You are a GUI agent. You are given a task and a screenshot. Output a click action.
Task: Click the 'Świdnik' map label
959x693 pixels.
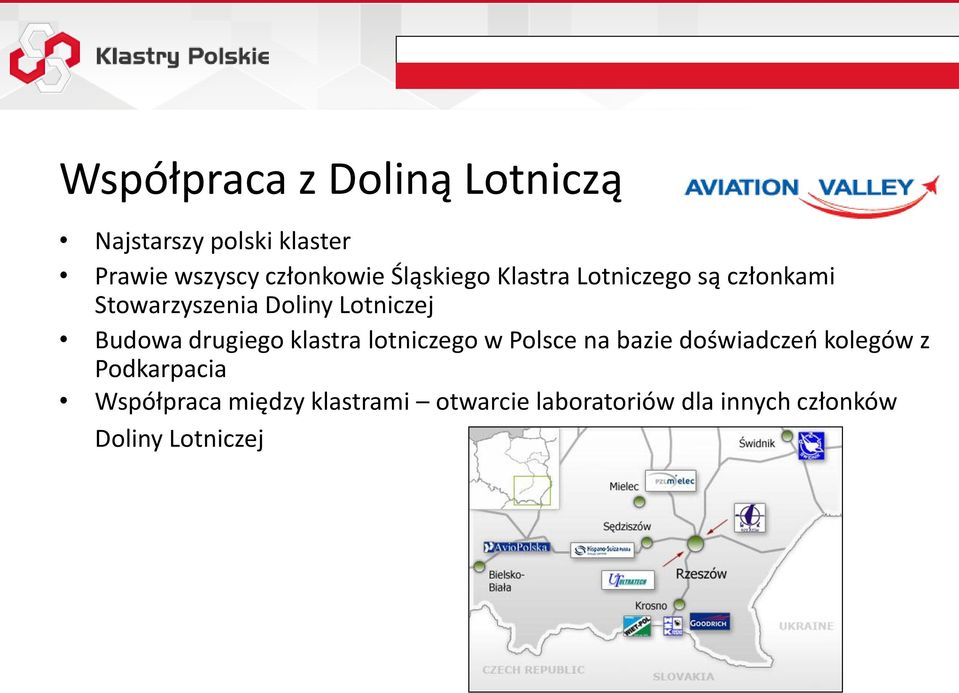(757, 443)
